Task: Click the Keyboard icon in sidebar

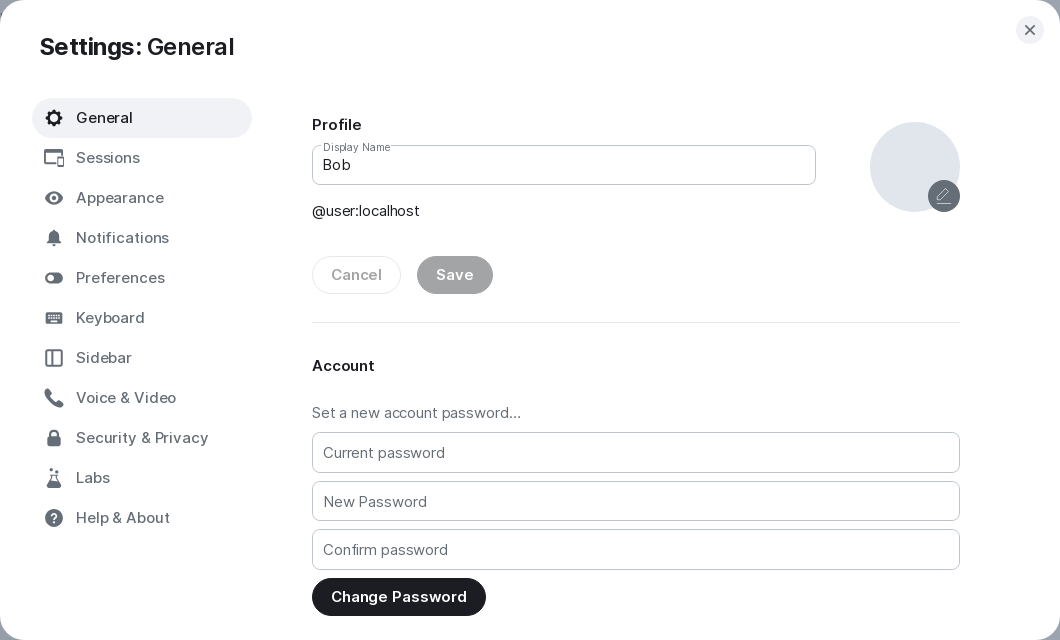Action: [54, 318]
